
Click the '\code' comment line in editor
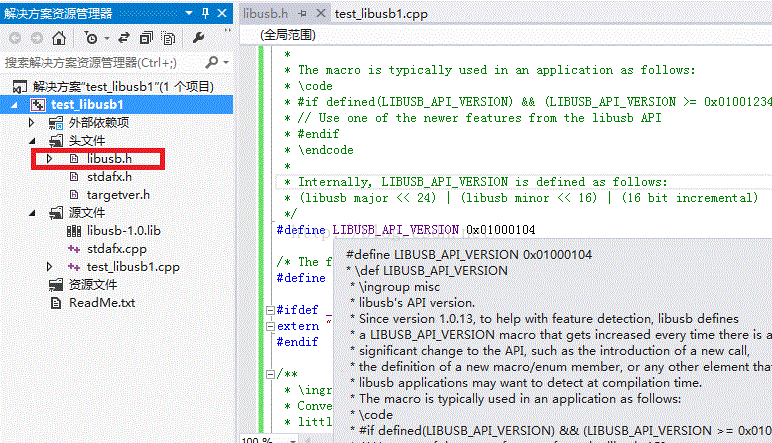[309, 86]
